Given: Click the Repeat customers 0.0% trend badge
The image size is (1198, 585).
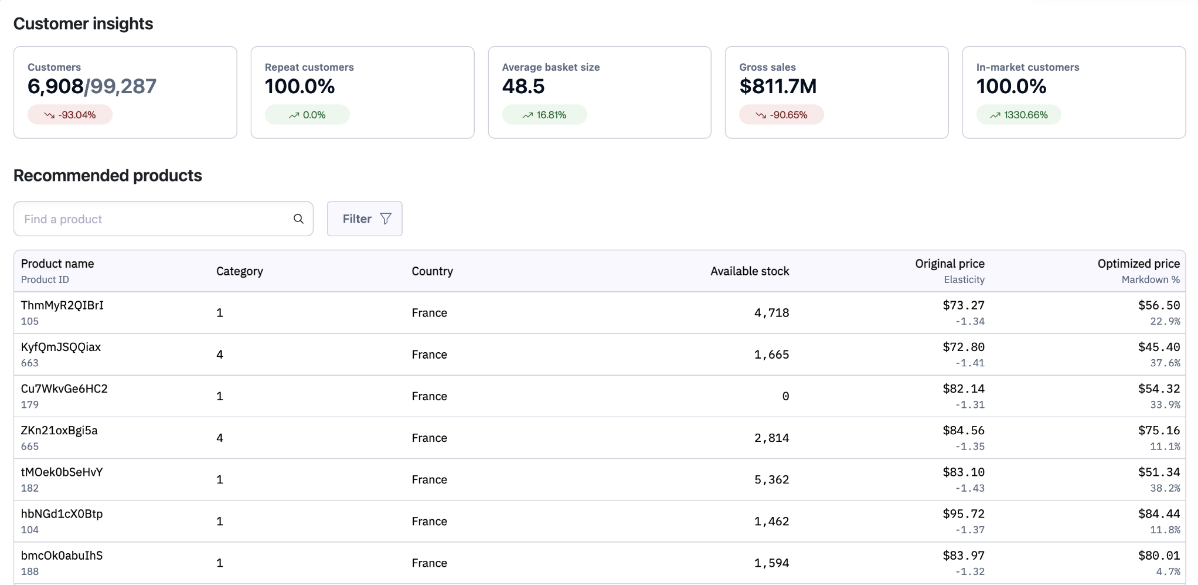Looking at the screenshot, I should [x=307, y=115].
